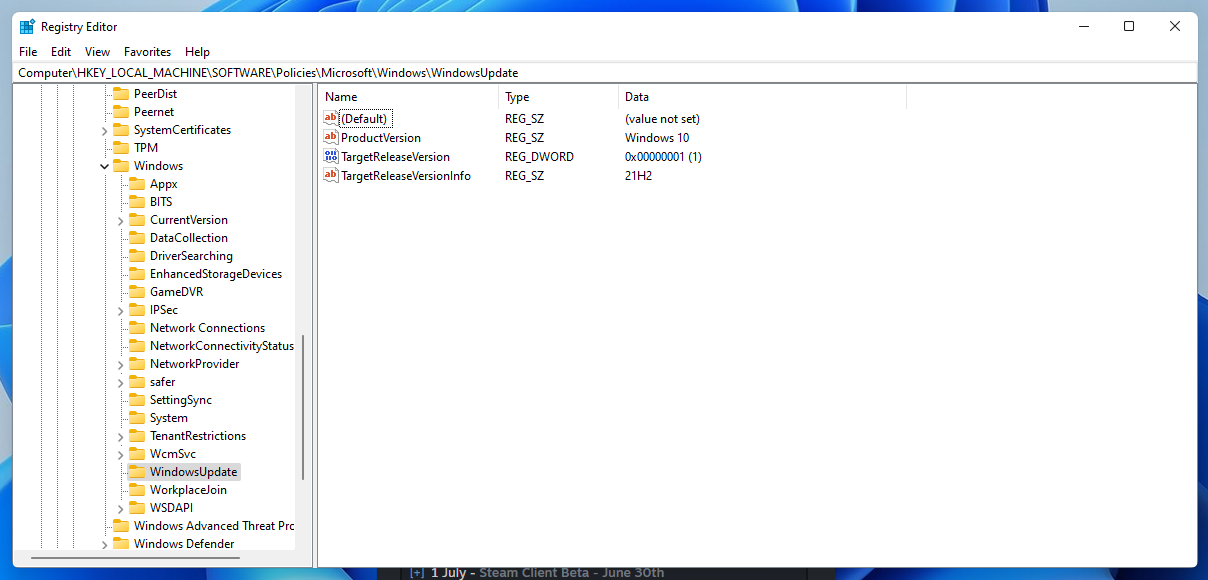Open the Favorites menu
Image resolution: width=1208 pixels, height=580 pixels.
coord(147,52)
